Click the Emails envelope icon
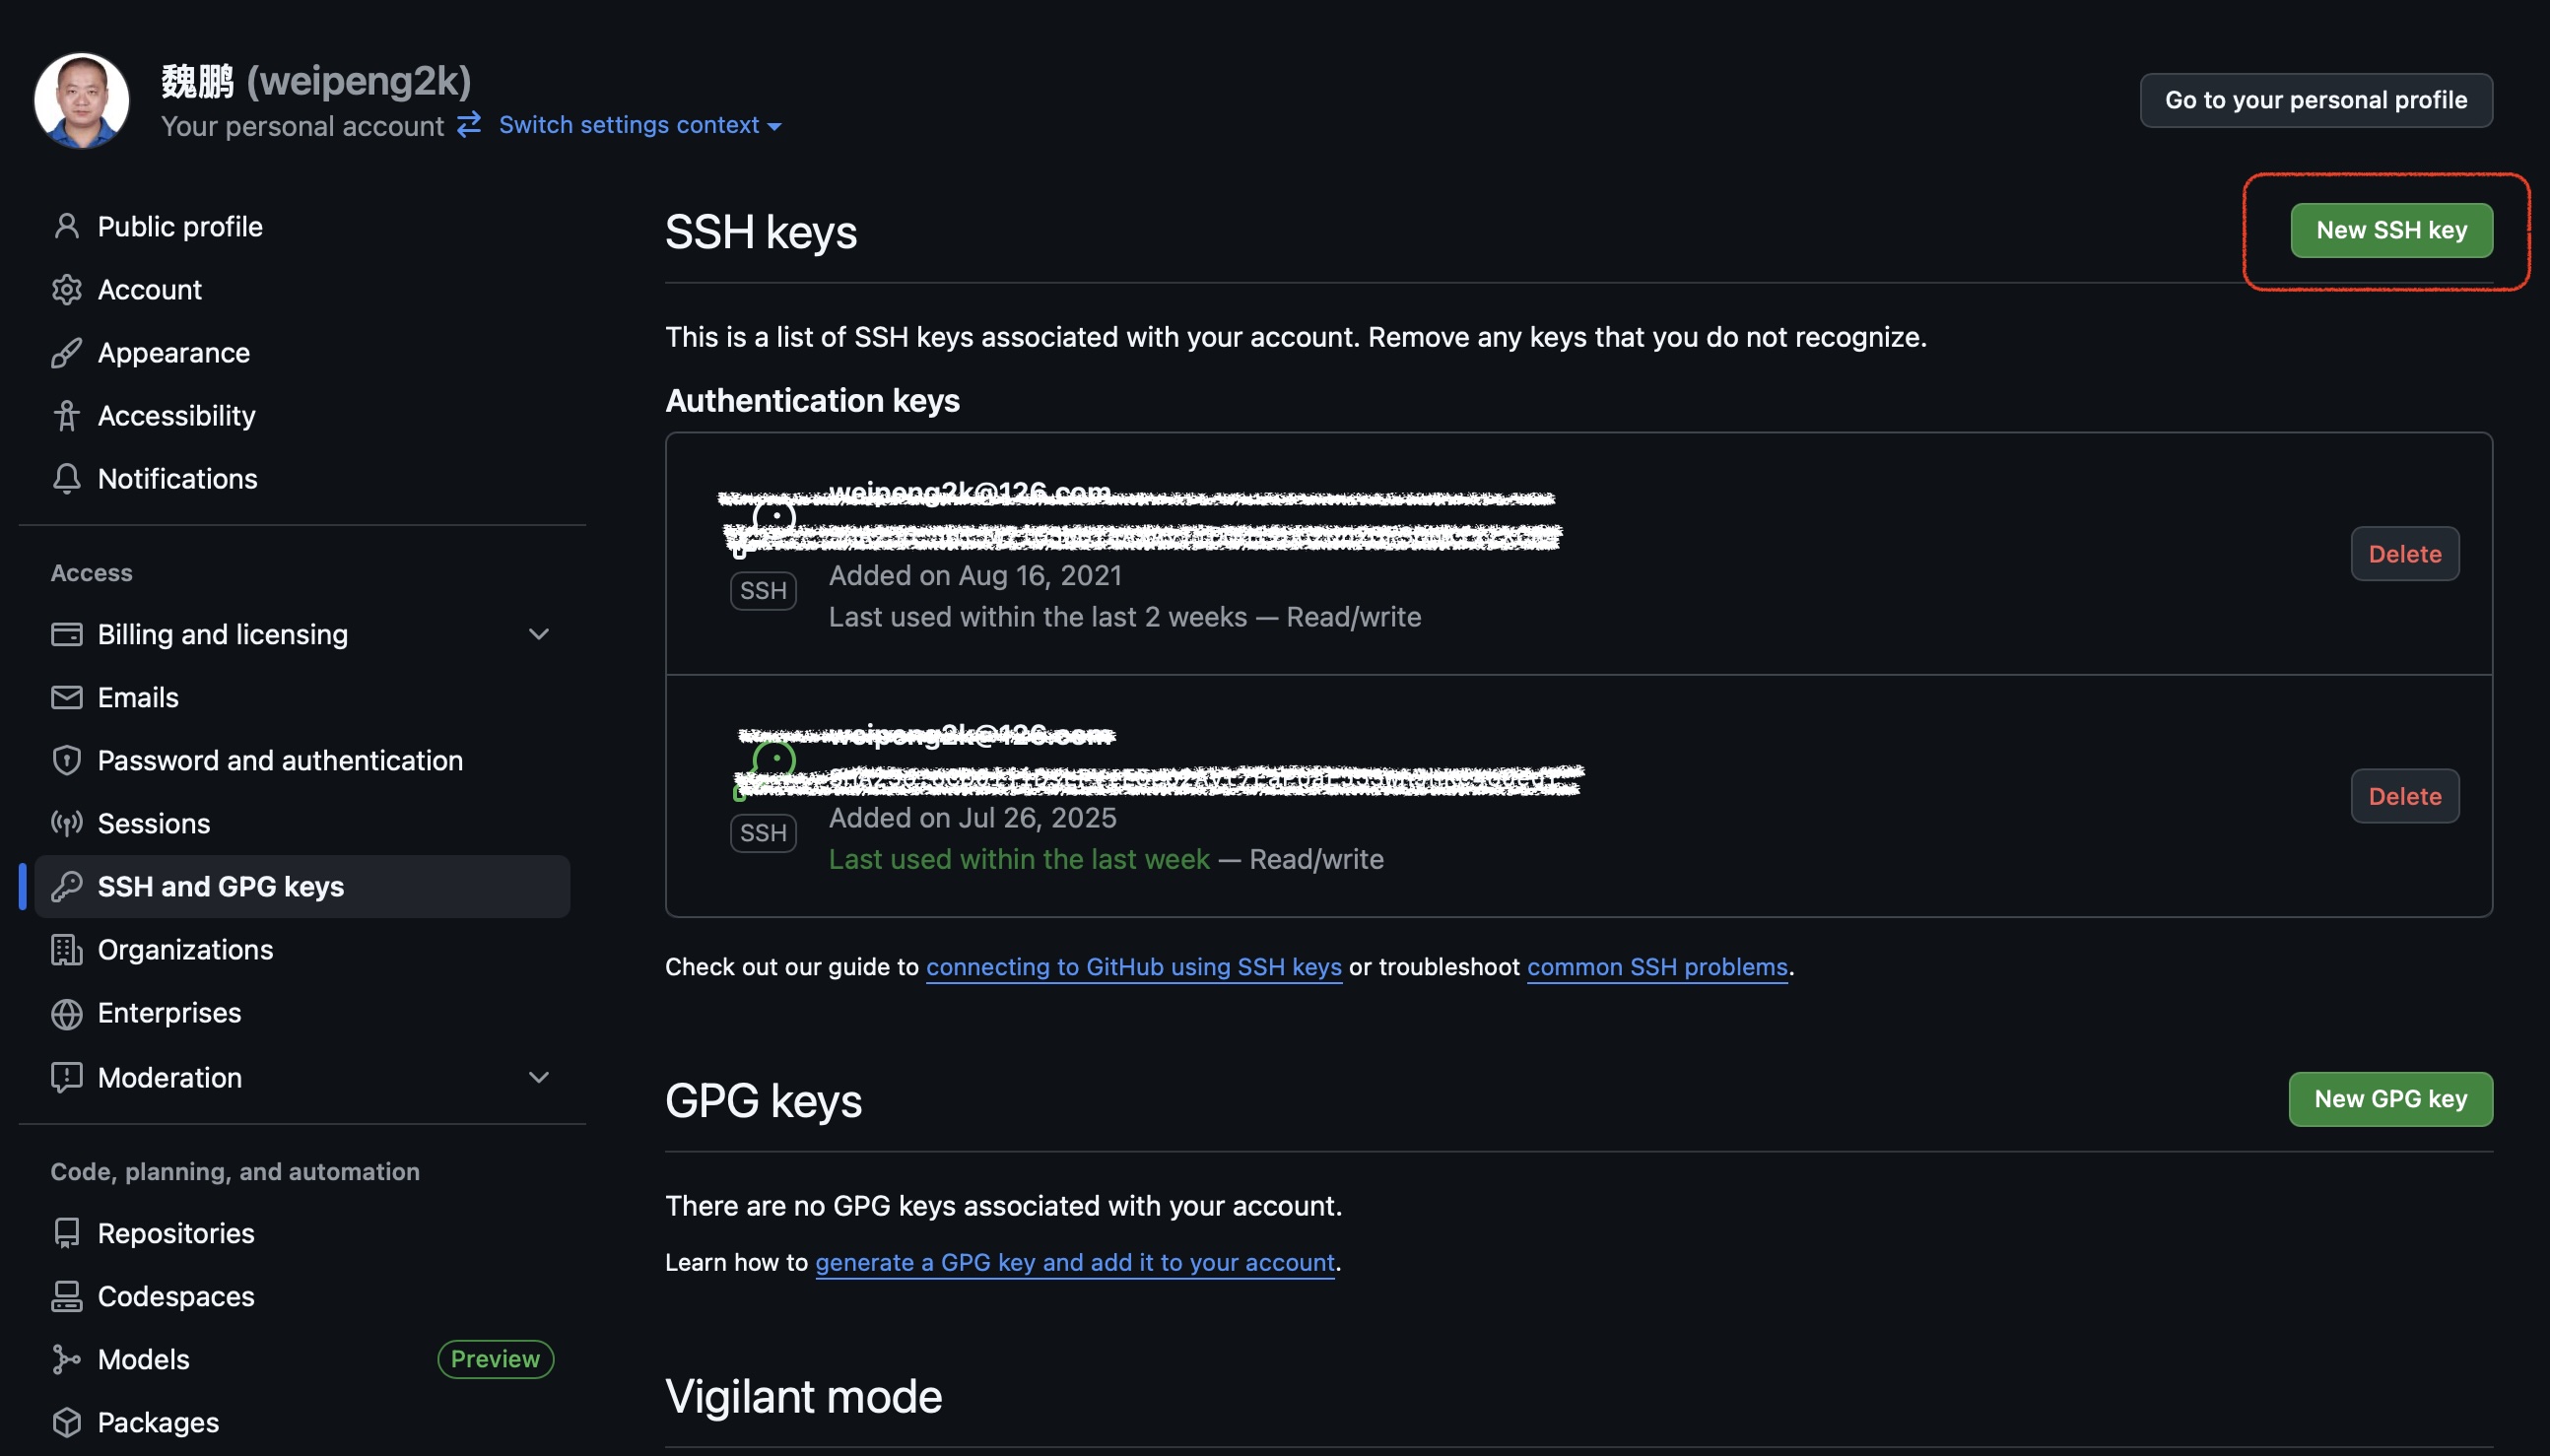 click(x=66, y=698)
